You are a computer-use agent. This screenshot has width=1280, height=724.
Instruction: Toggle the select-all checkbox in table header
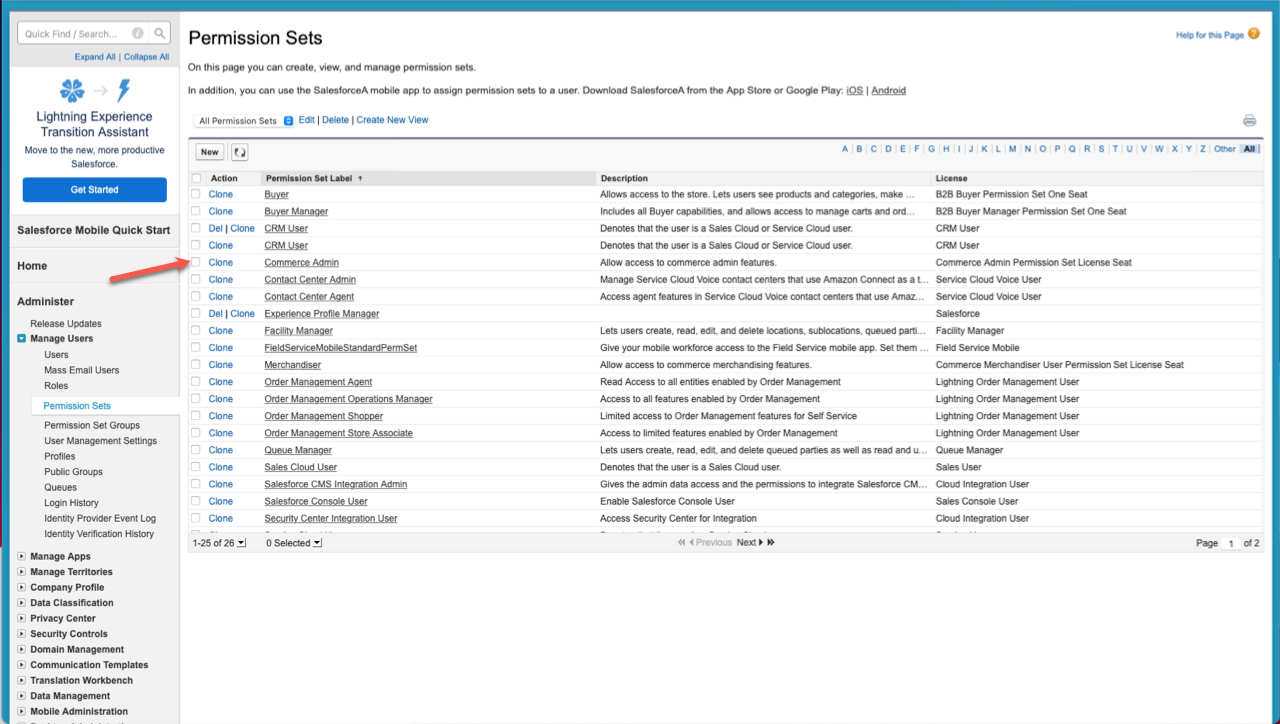coord(196,178)
